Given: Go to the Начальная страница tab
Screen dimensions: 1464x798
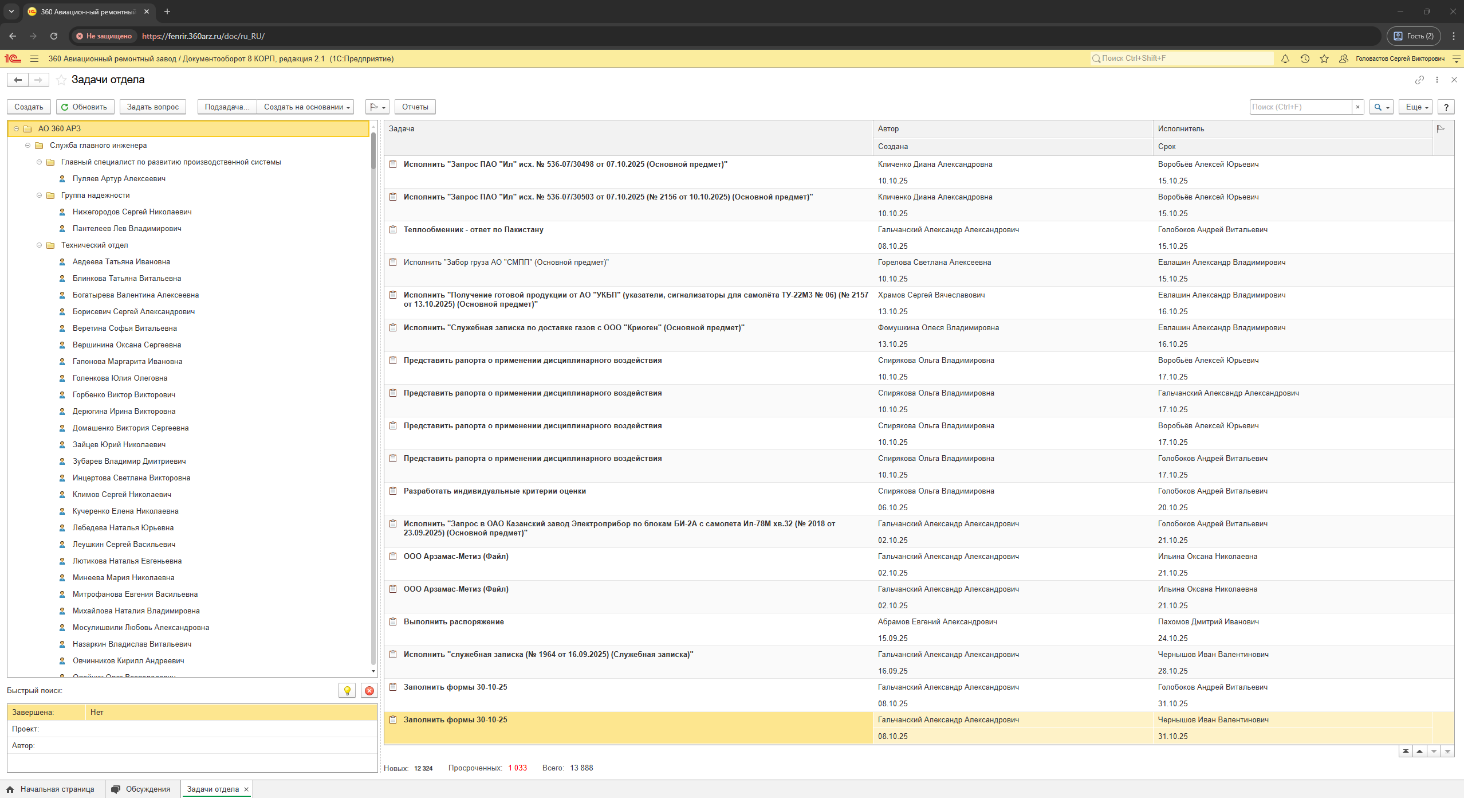Looking at the screenshot, I should [x=51, y=789].
